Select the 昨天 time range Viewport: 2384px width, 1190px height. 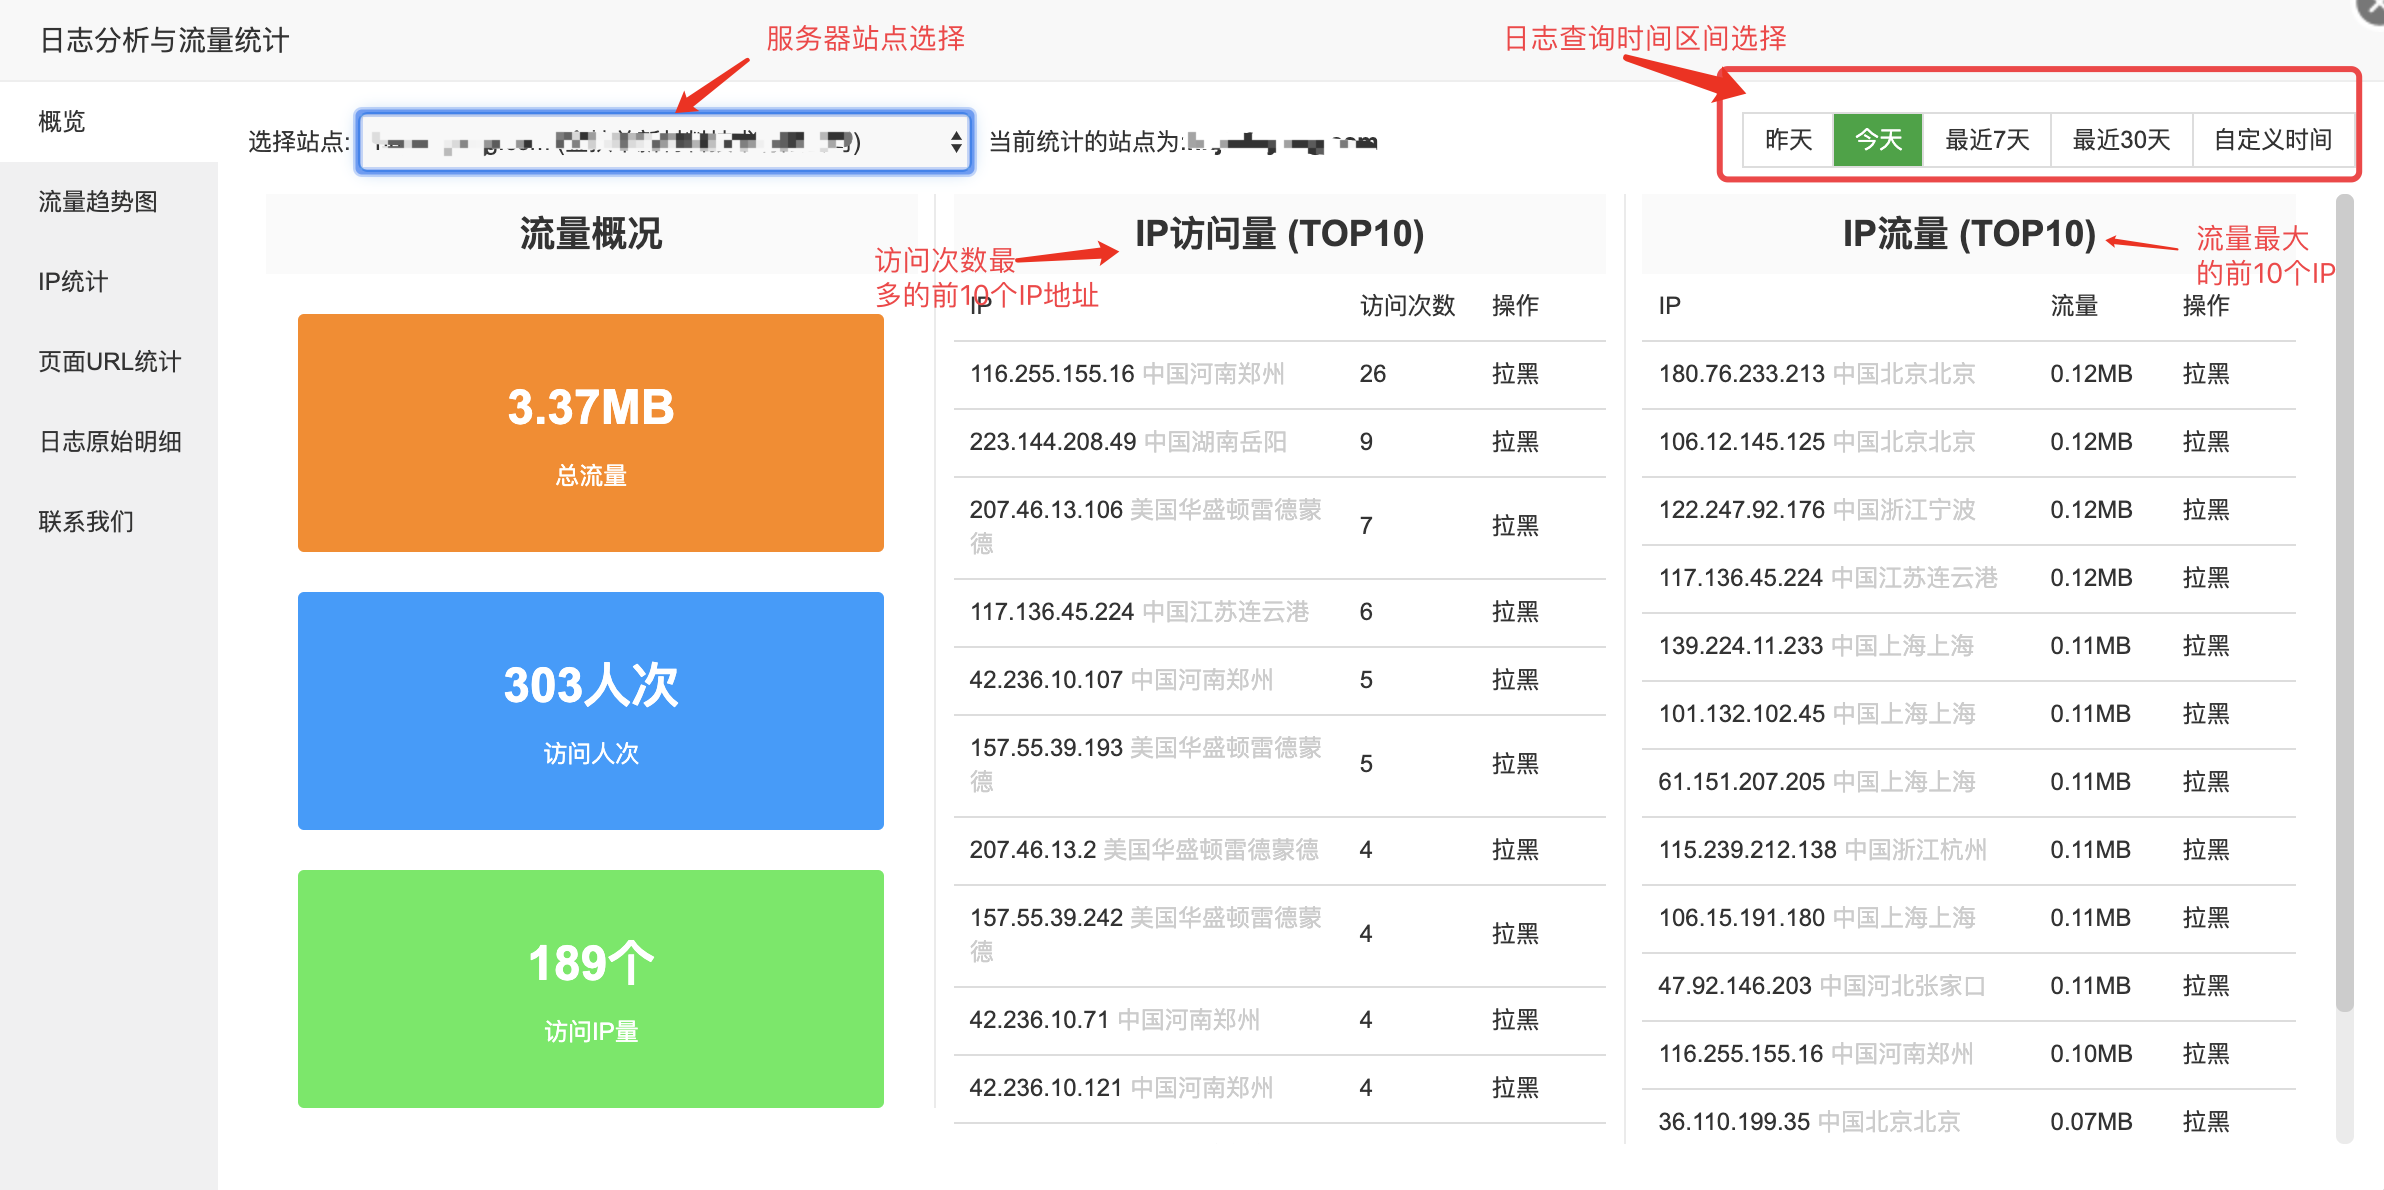pyautogui.click(x=1788, y=139)
